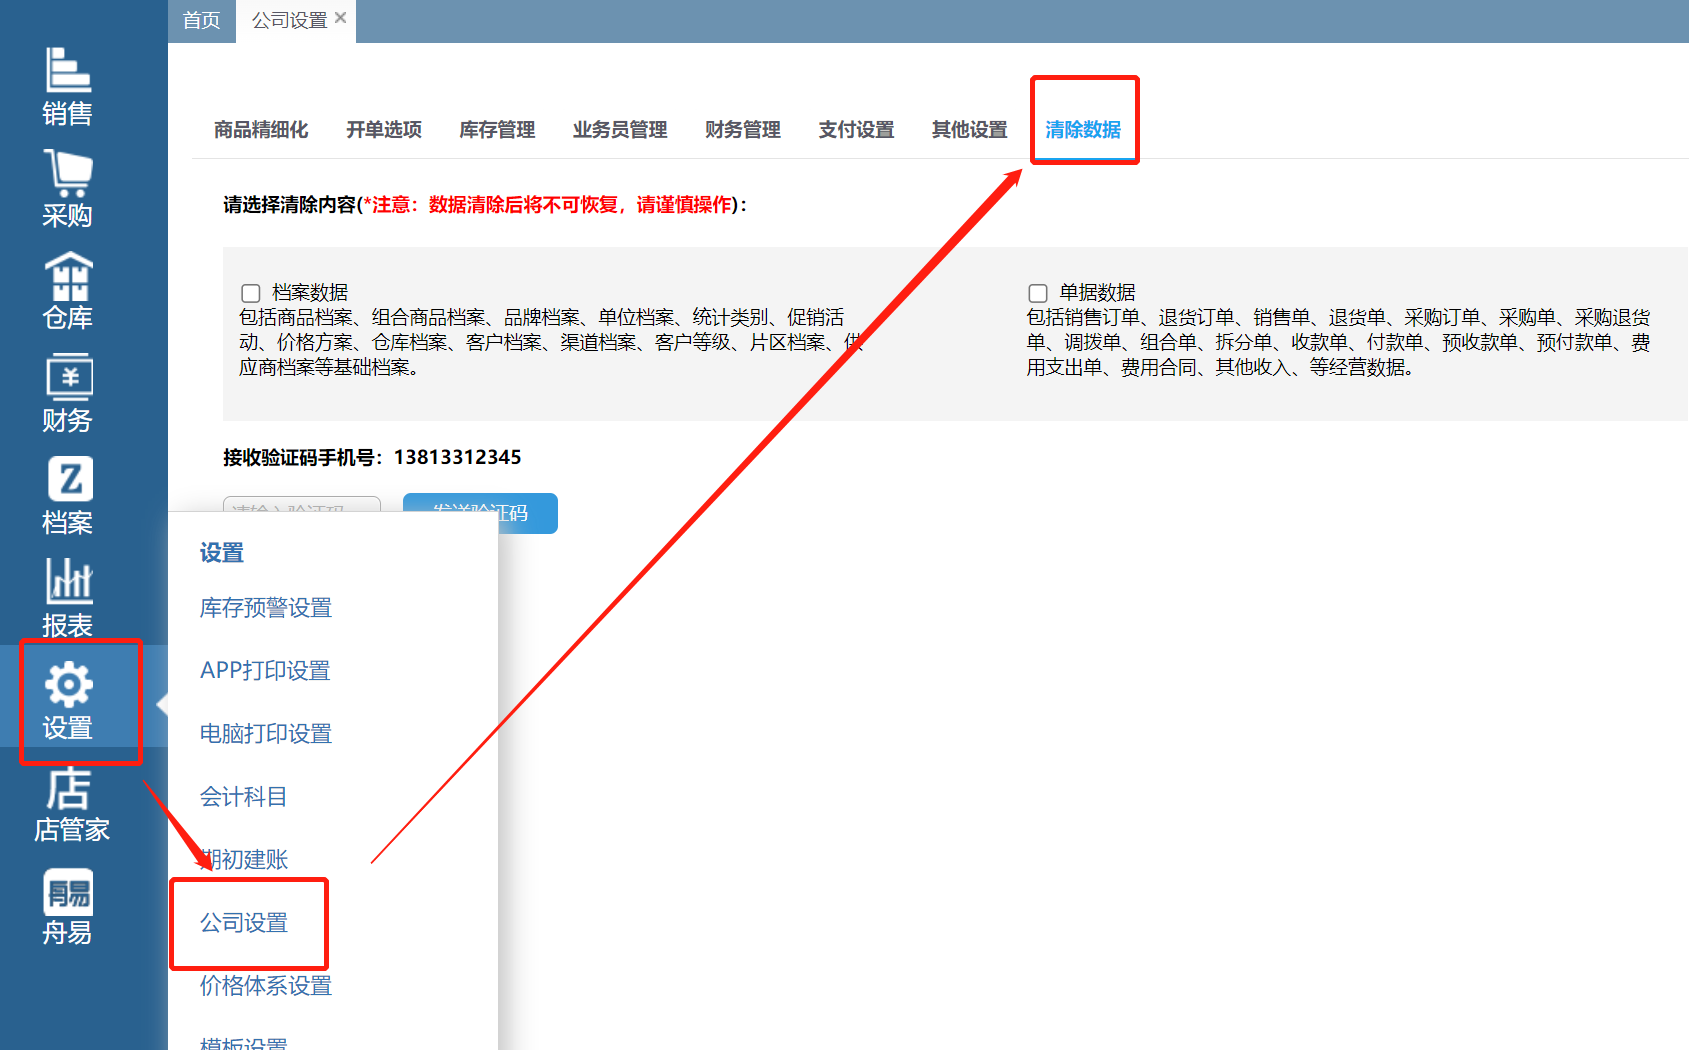Open 价格体系设置 from settings menu
Image resolution: width=1689 pixels, height=1050 pixels.
point(266,986)
